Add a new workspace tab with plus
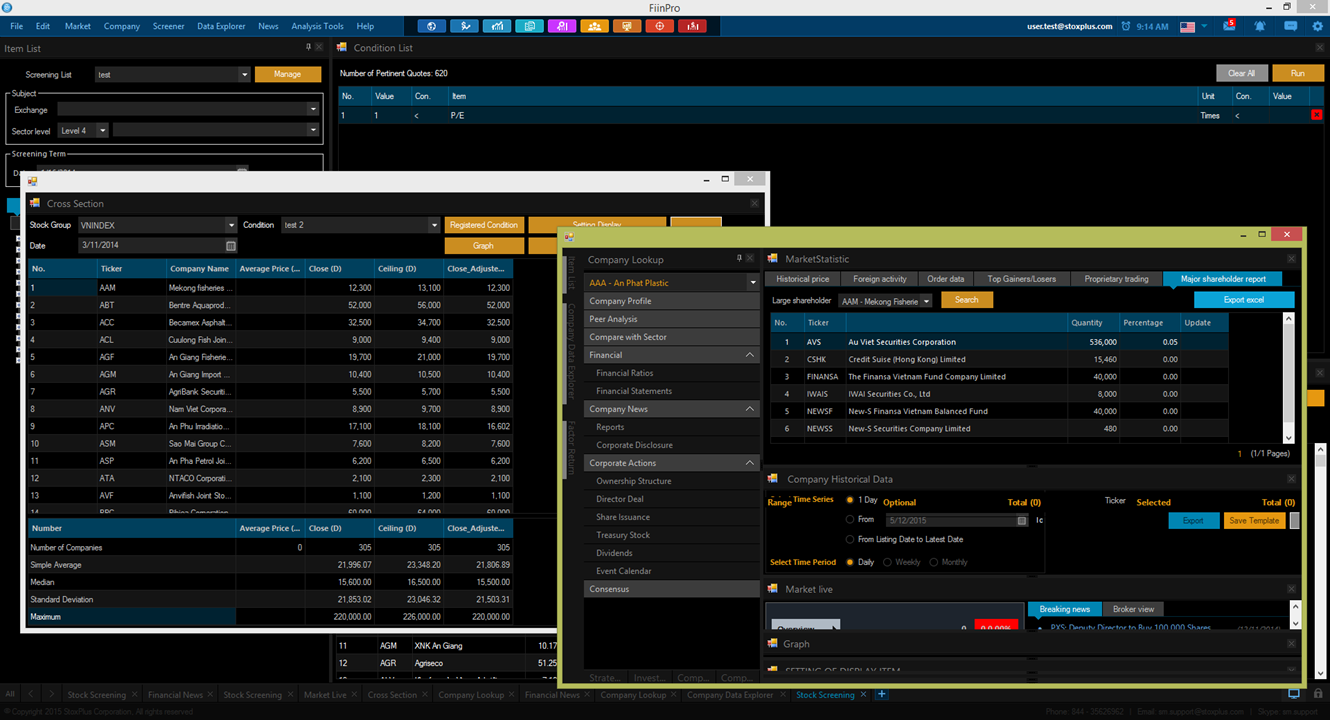The width and height of the screenshot is (1330, 720). [x=881, y=694]
